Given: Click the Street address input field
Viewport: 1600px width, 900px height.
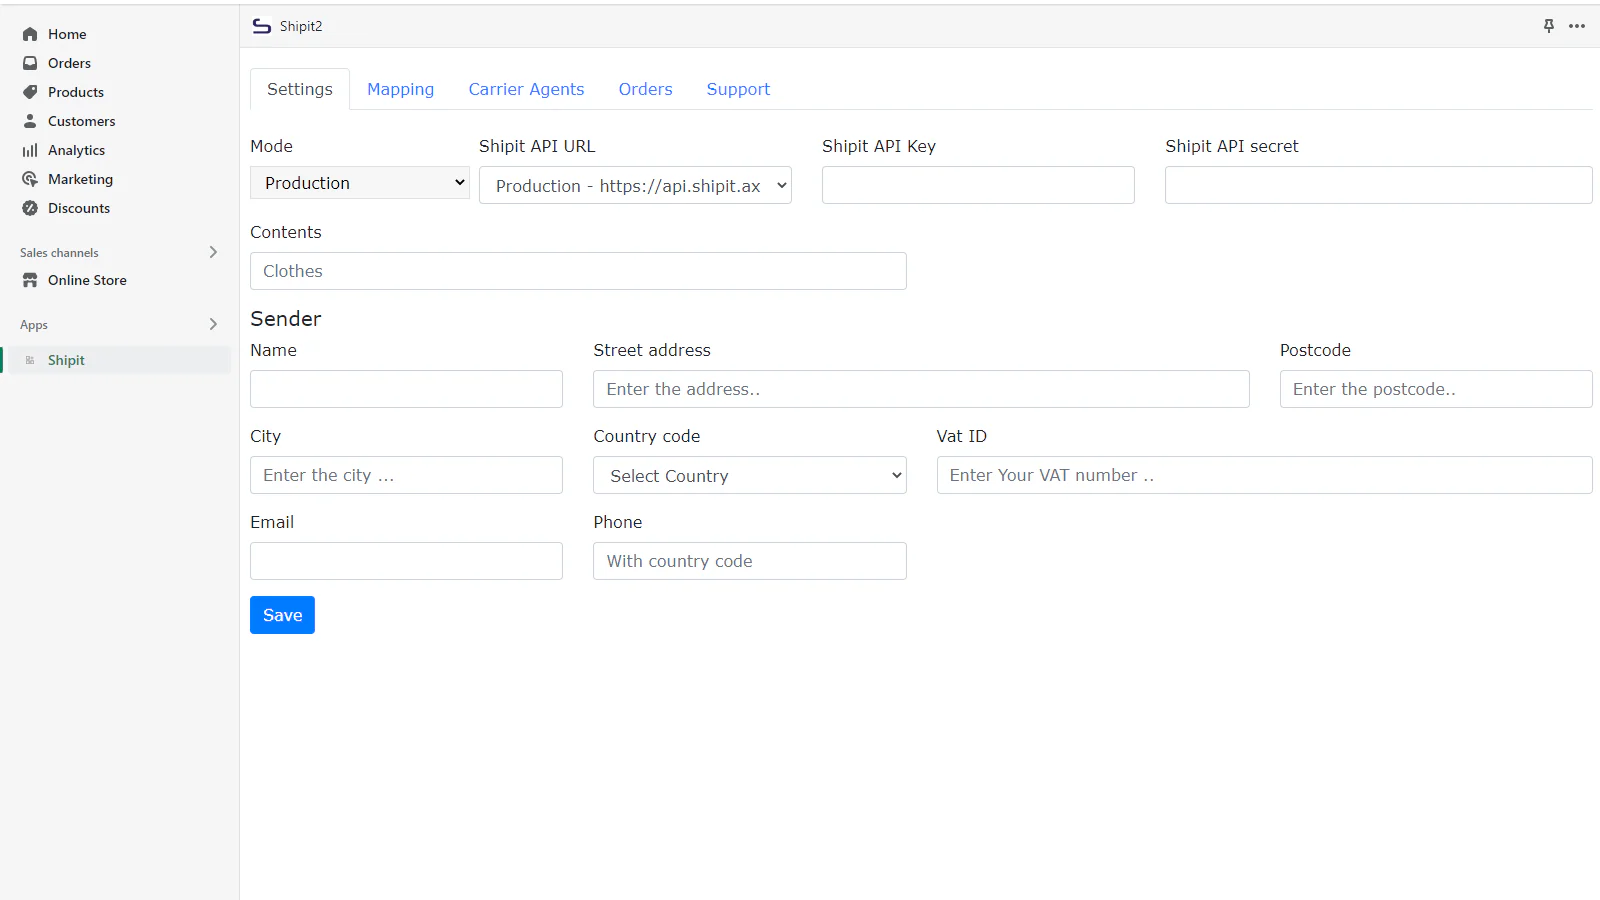Looking at the screenshot, I should click(x=921, y=389).
